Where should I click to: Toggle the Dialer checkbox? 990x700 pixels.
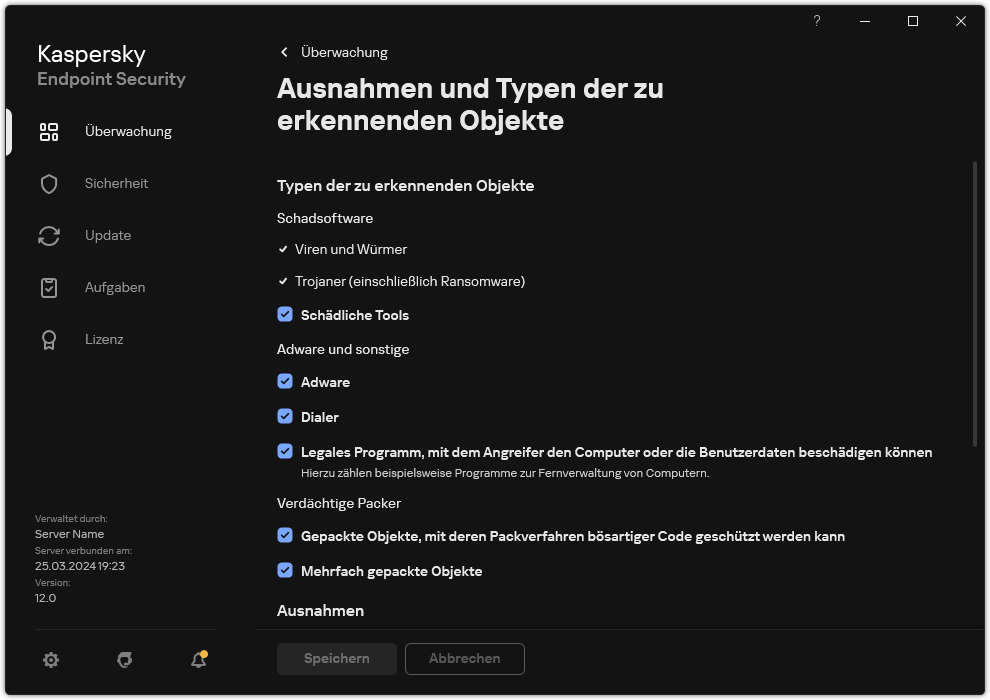point(285,416)
